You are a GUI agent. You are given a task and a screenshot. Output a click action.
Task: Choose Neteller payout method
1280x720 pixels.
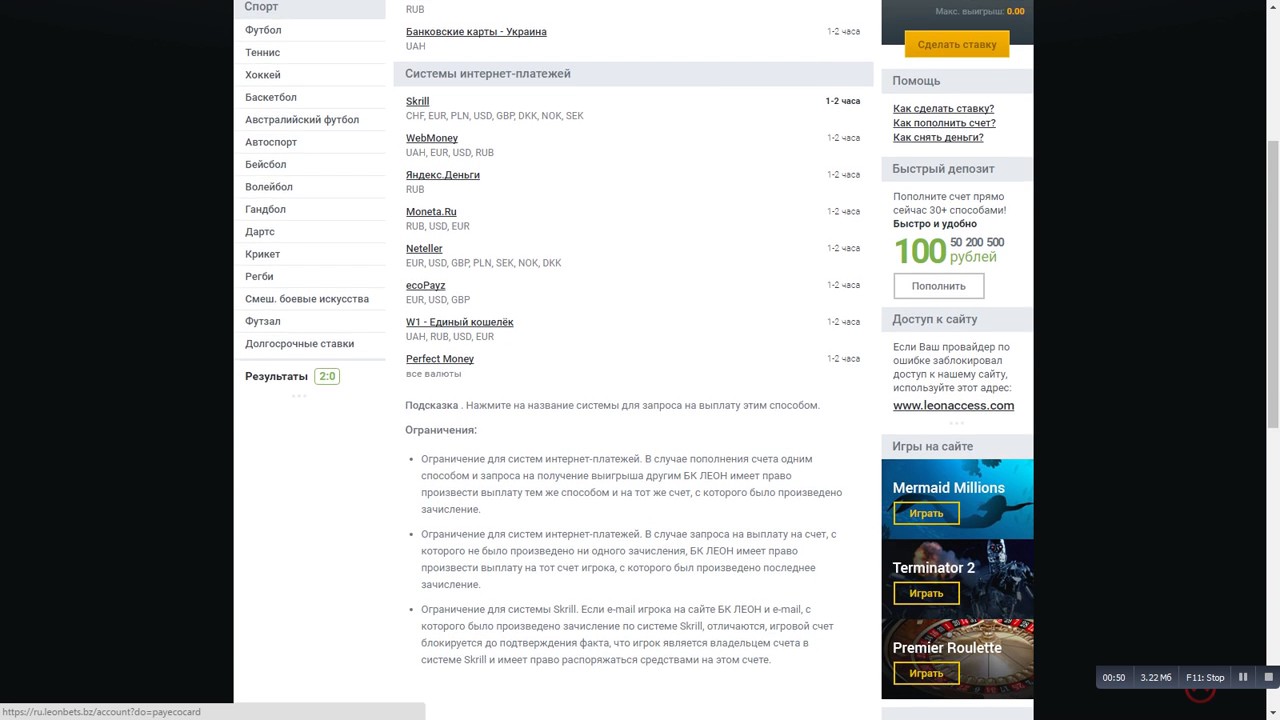tap(424, 248)
